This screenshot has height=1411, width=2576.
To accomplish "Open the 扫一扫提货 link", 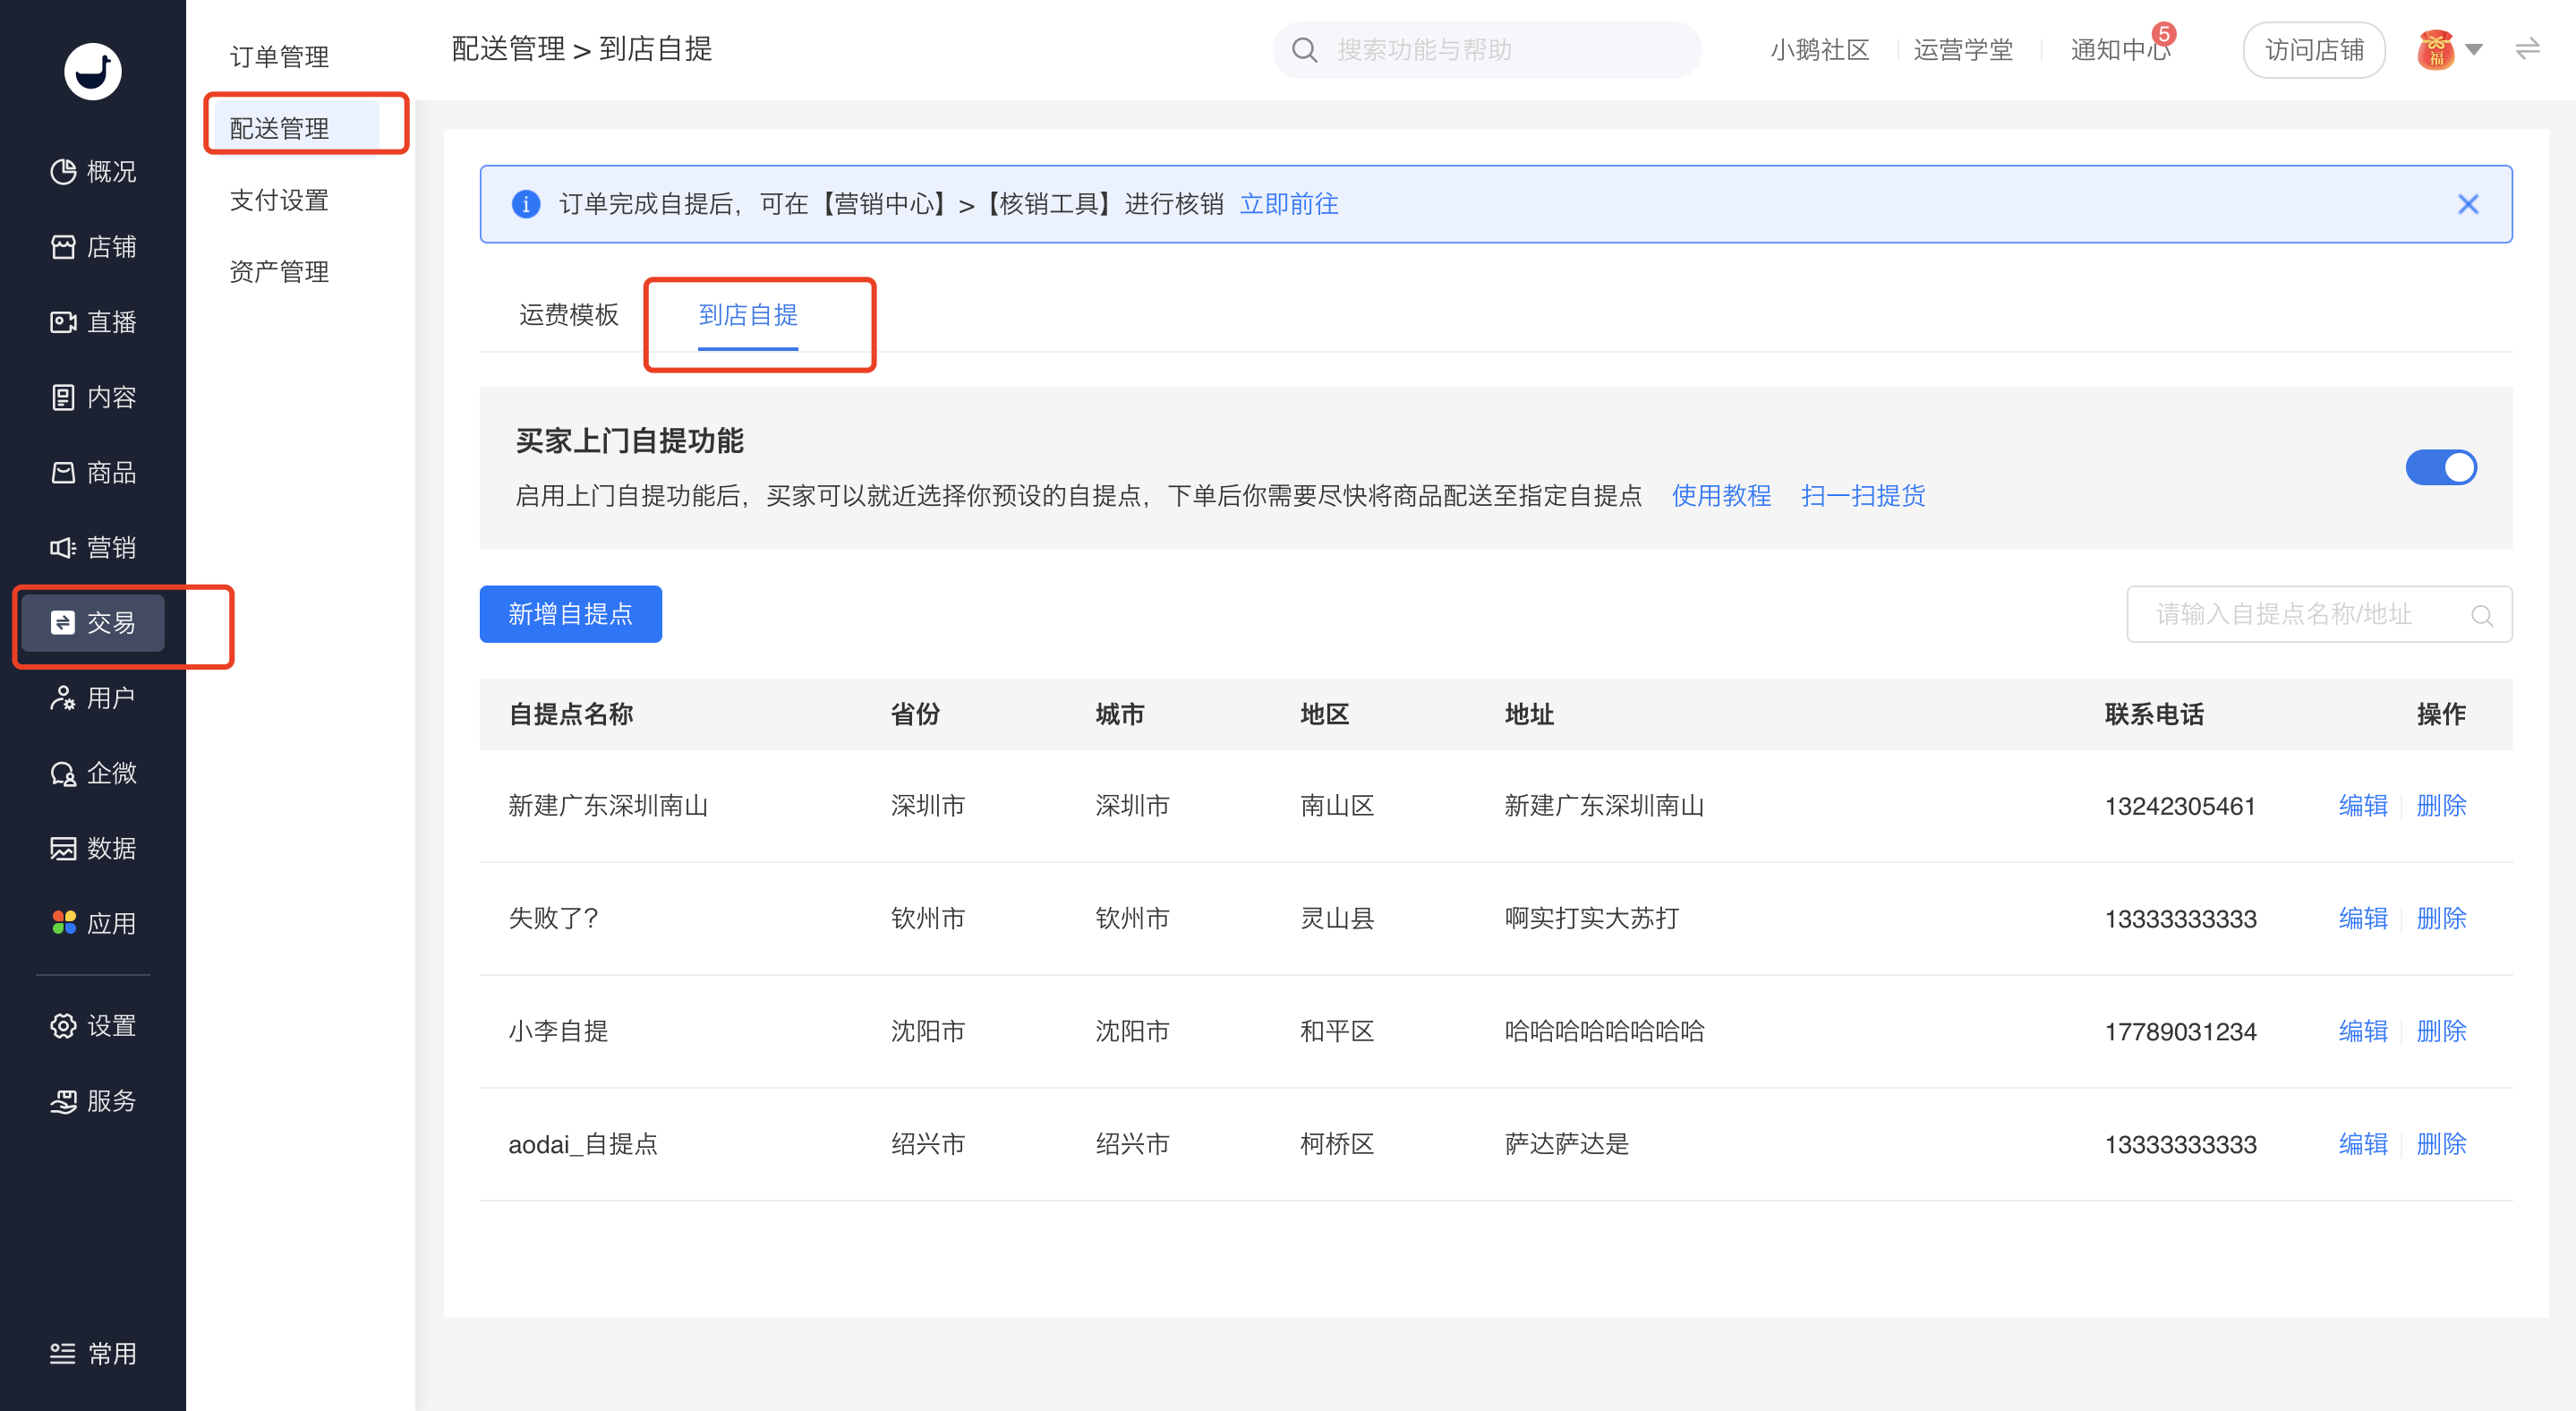I will (1863, 496).
